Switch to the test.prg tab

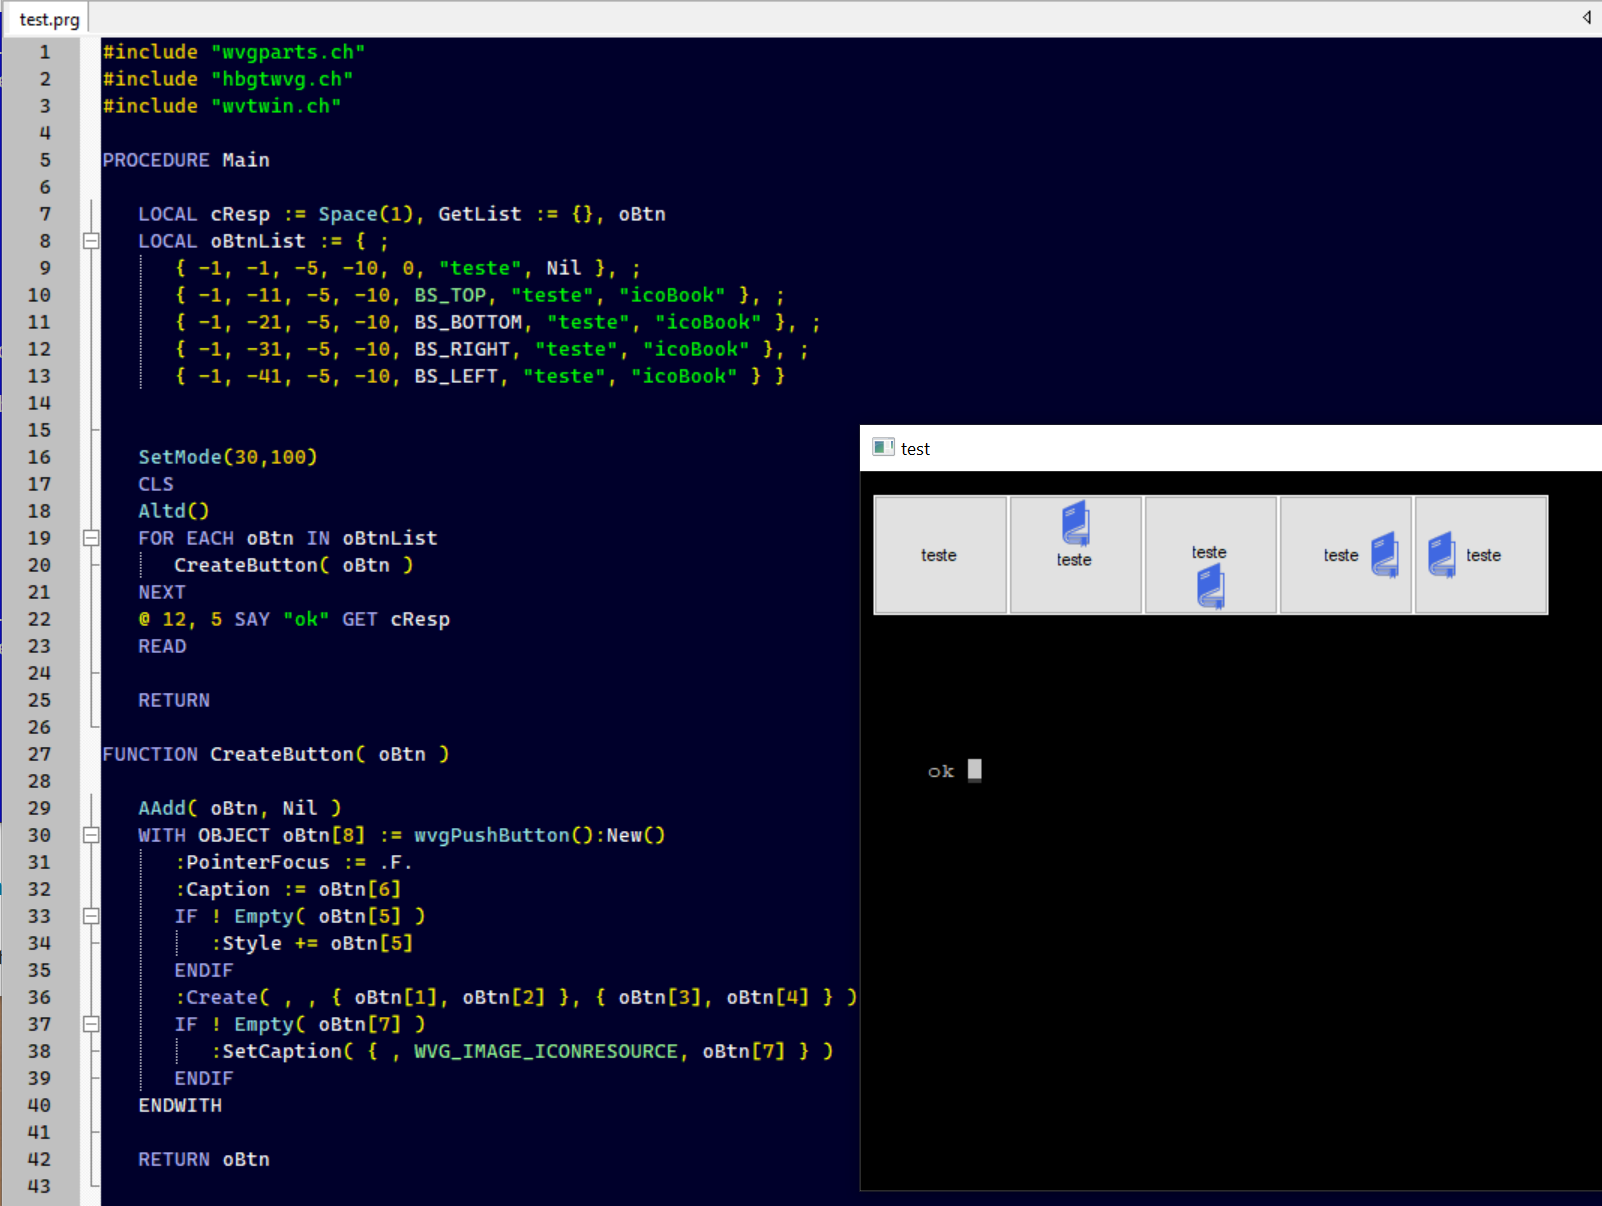(x=49, y=19)
